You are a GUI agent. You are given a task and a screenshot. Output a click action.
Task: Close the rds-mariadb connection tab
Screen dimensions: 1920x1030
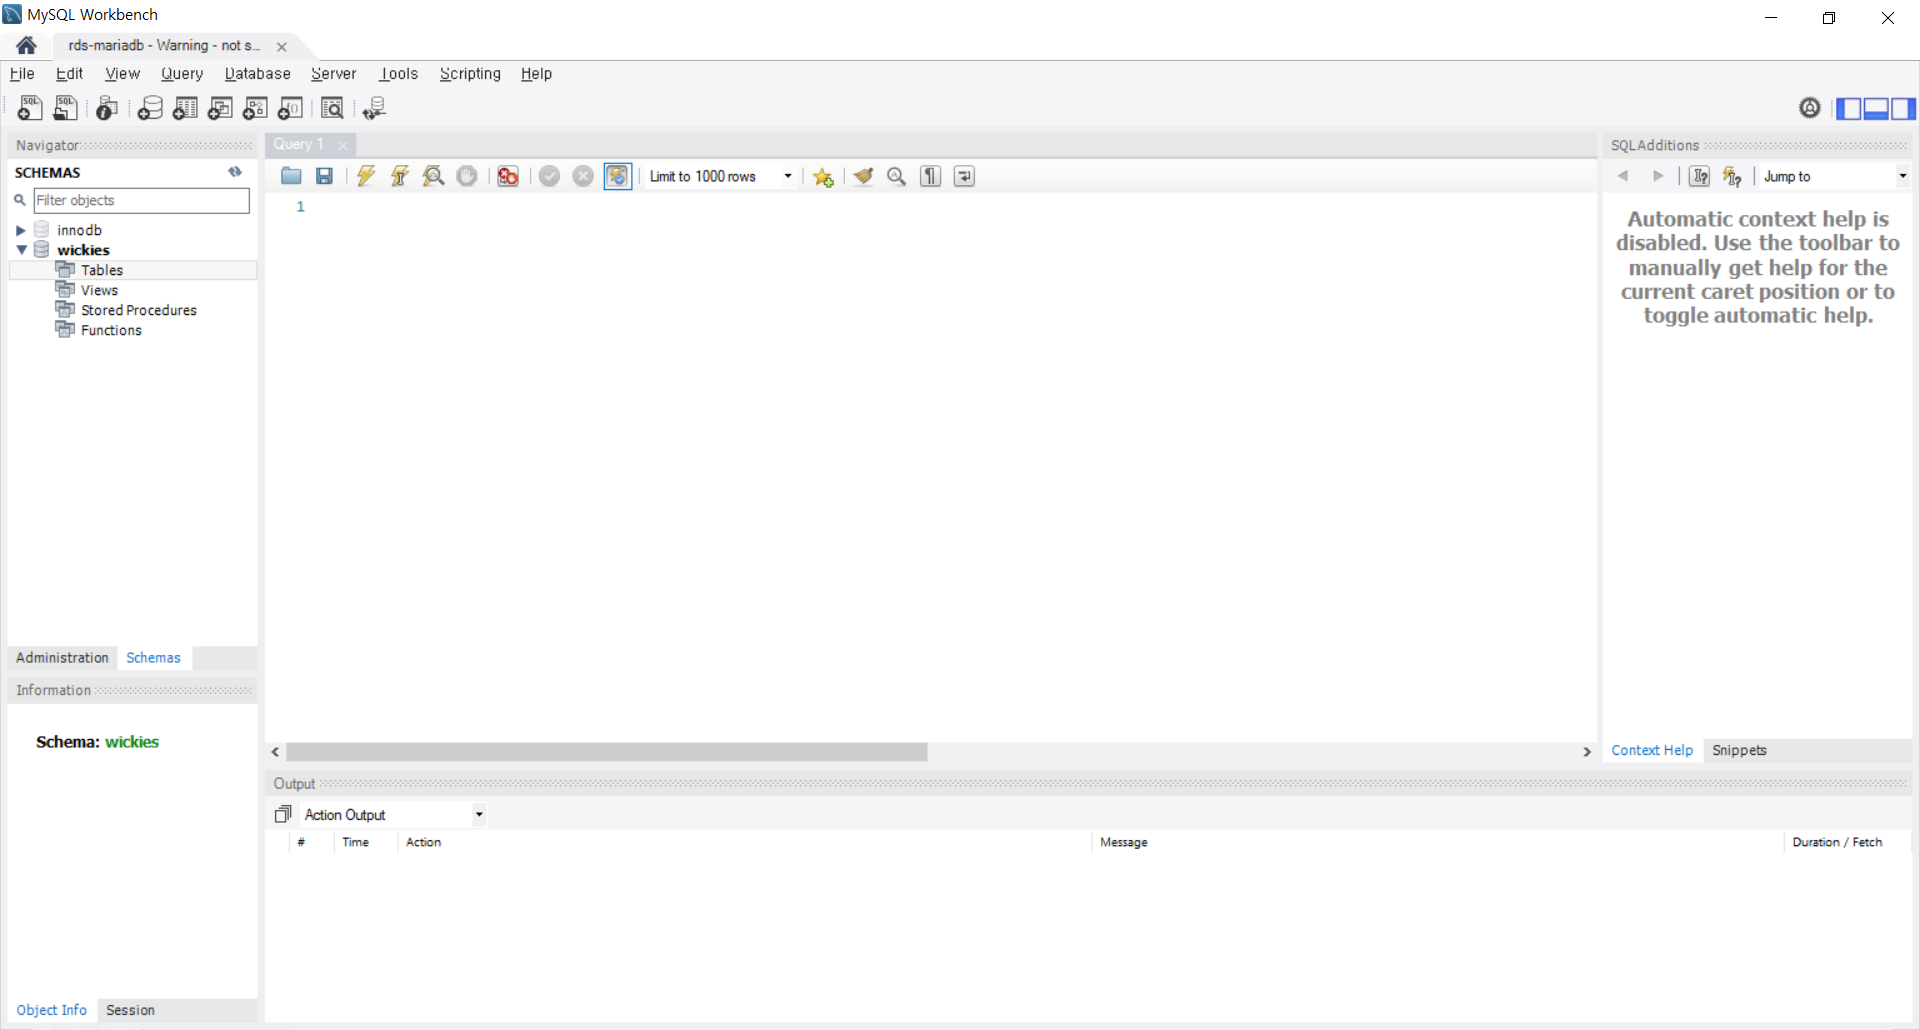[282, 47]
